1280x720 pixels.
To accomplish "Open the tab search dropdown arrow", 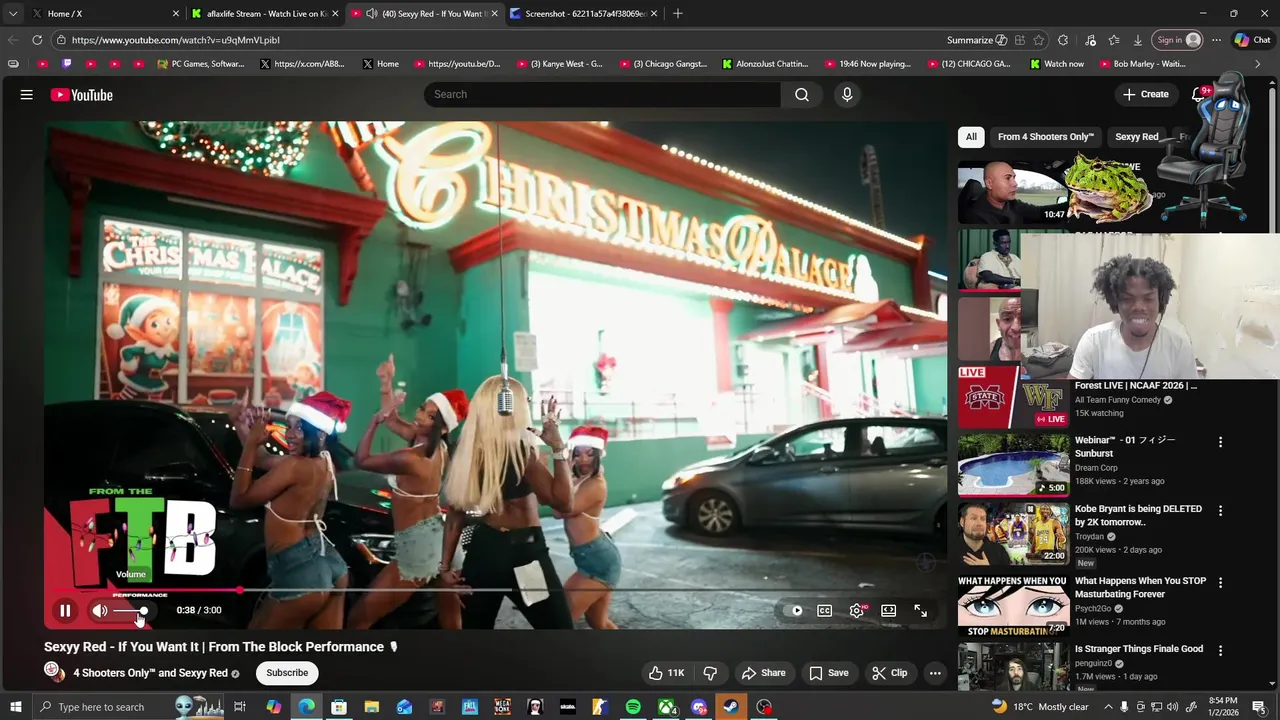I will [x=12, y=14].
